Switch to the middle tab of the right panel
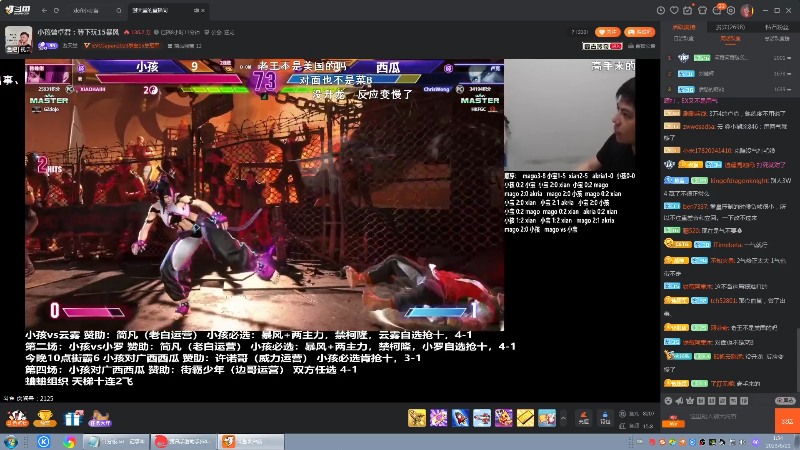The width and height of the screenshot is (800, 450). [730, 27]
